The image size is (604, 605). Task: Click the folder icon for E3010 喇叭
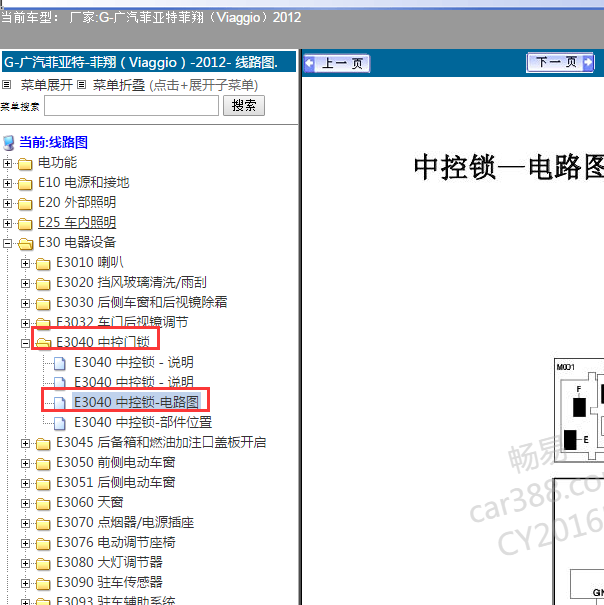coord(43,264)
